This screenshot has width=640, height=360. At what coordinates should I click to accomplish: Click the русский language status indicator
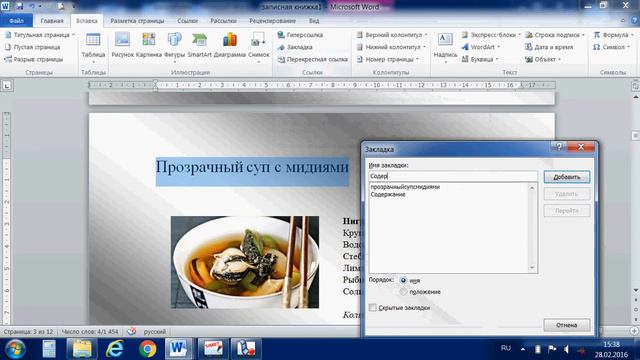[x=155, y=331]
